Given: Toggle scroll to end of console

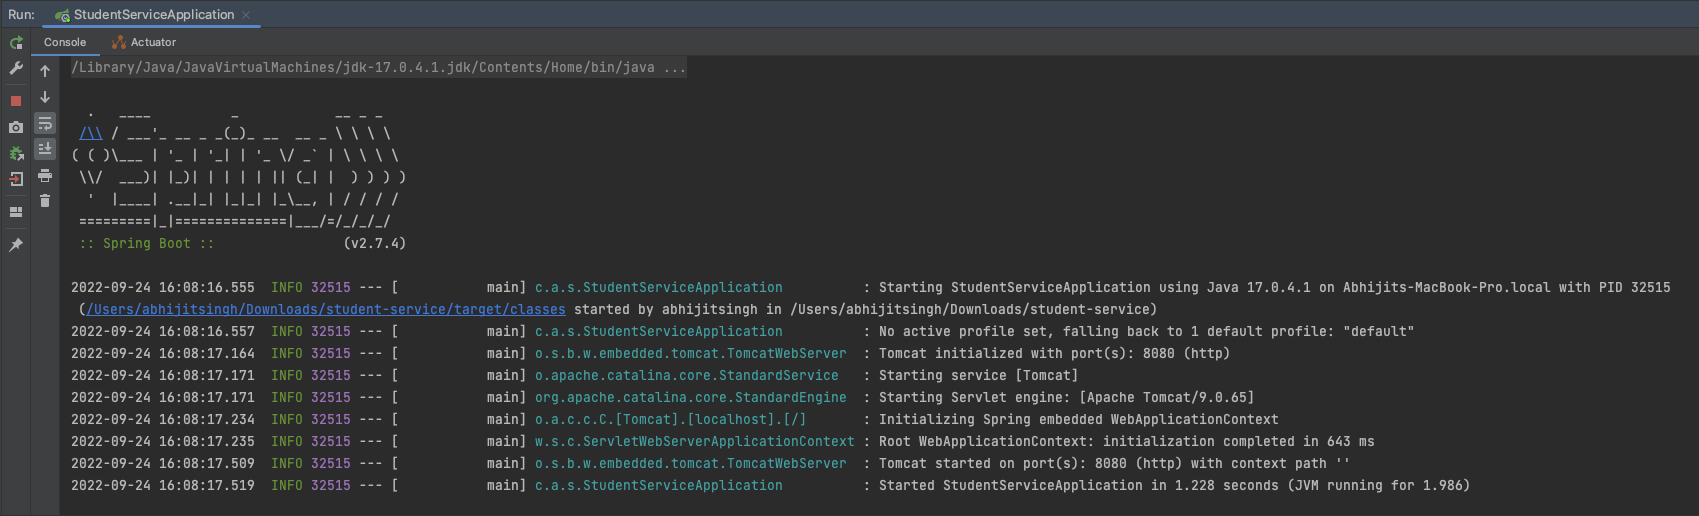Looking at the screenshot, I should coord(45,149).
